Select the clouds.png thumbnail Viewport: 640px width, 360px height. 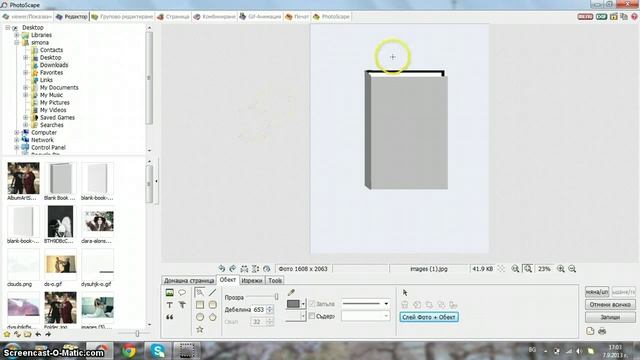(23, 268)
